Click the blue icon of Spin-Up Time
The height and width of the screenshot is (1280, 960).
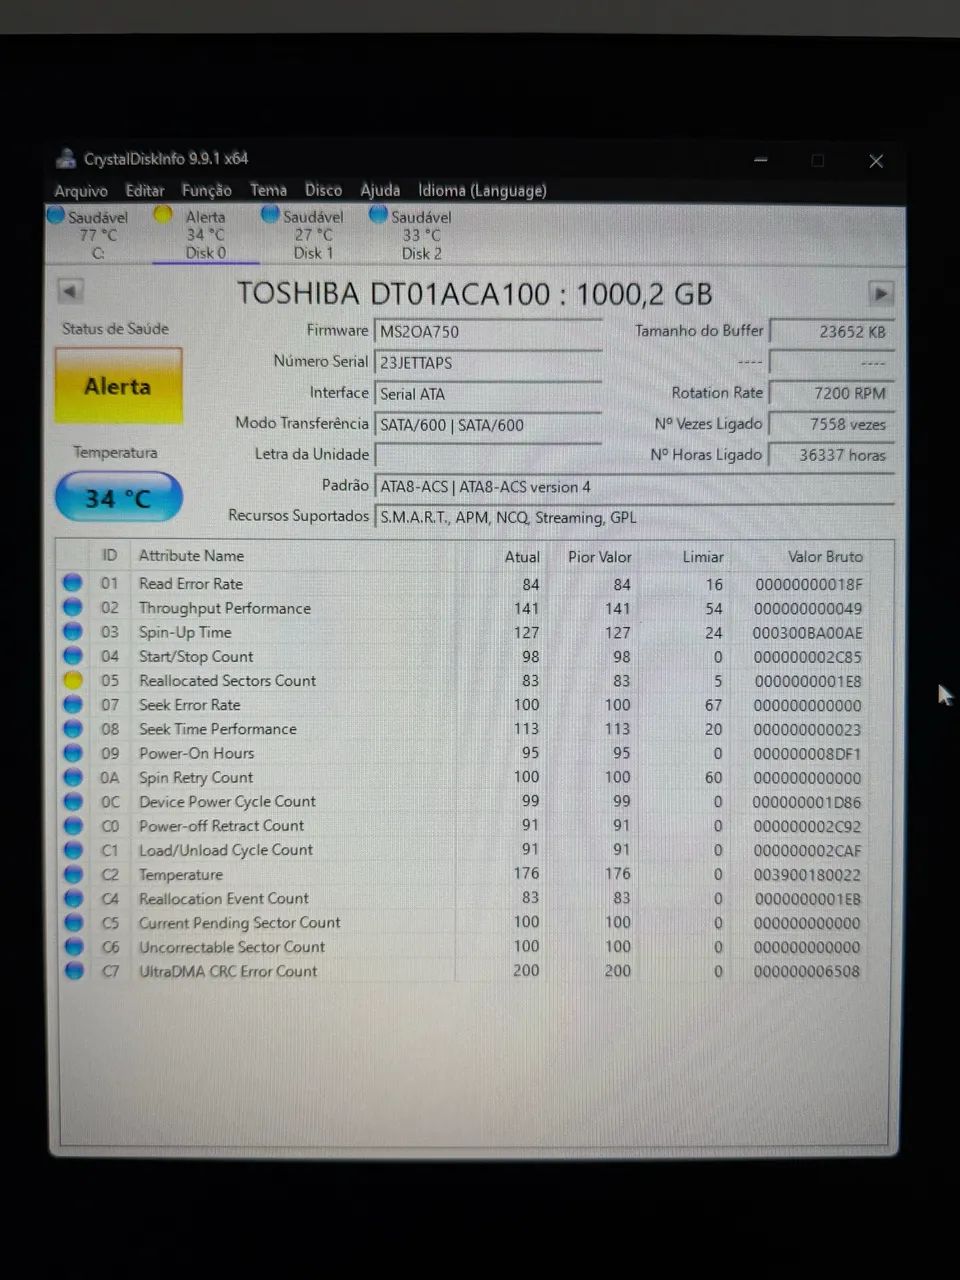pos(73,631)
